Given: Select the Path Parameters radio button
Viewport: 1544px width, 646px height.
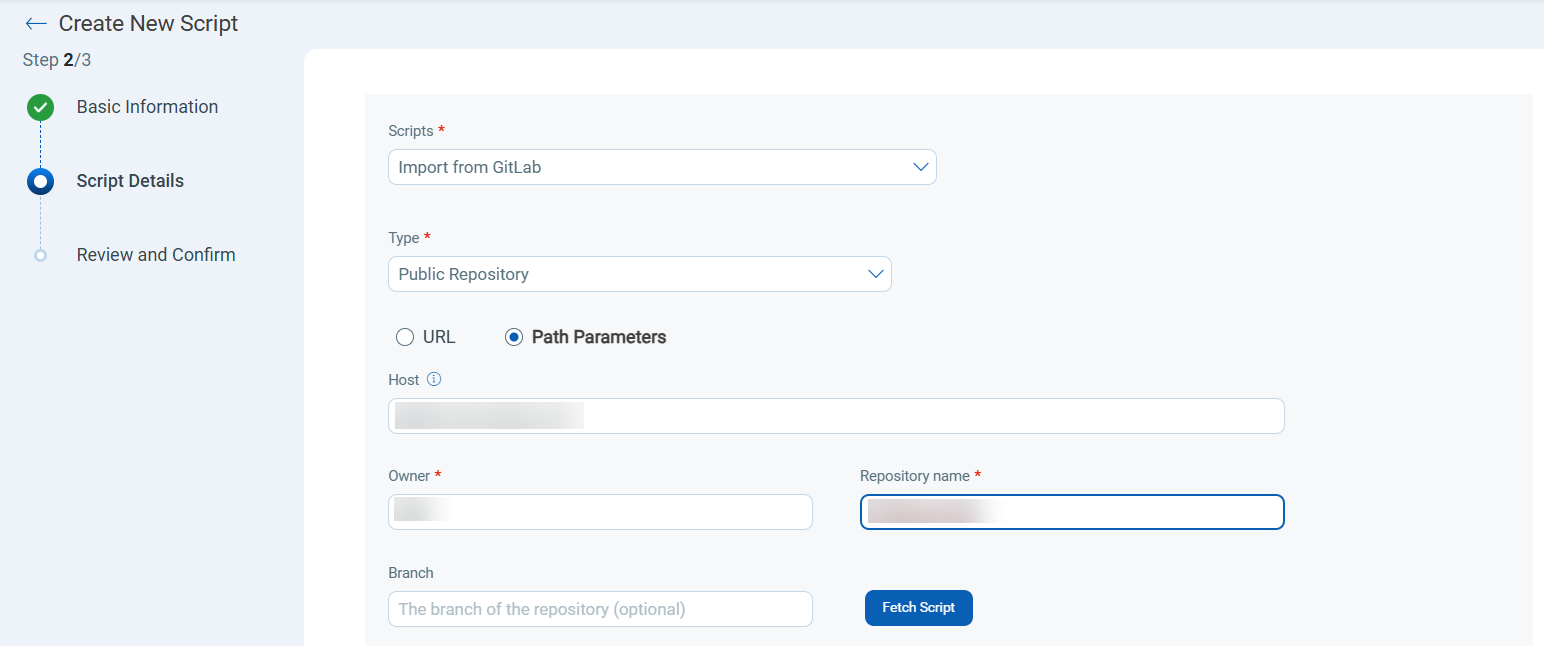Looking at the screenshot, I should 514,337.
